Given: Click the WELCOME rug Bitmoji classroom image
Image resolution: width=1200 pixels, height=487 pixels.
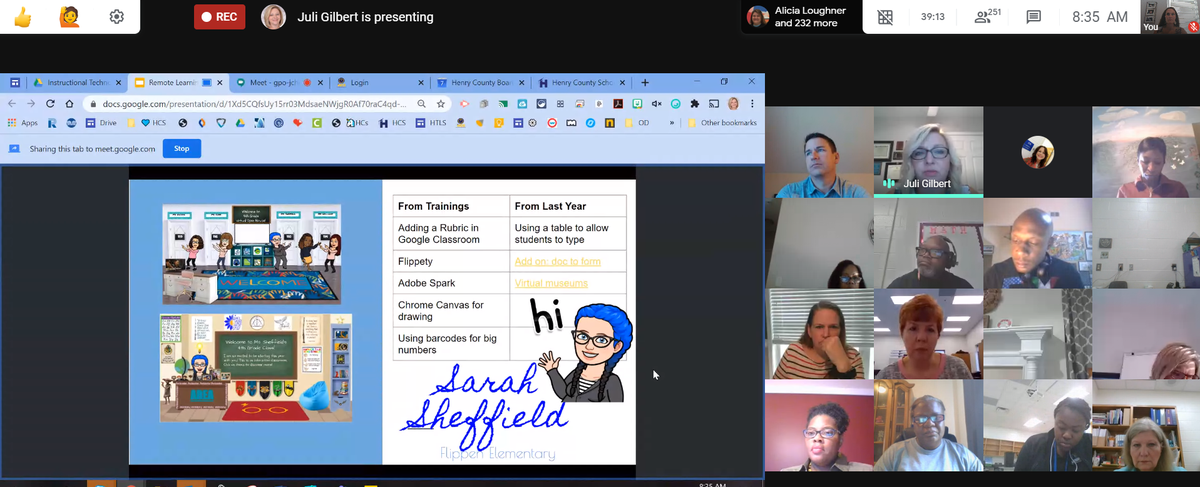Looking at the screenshot, I should 251,254.
